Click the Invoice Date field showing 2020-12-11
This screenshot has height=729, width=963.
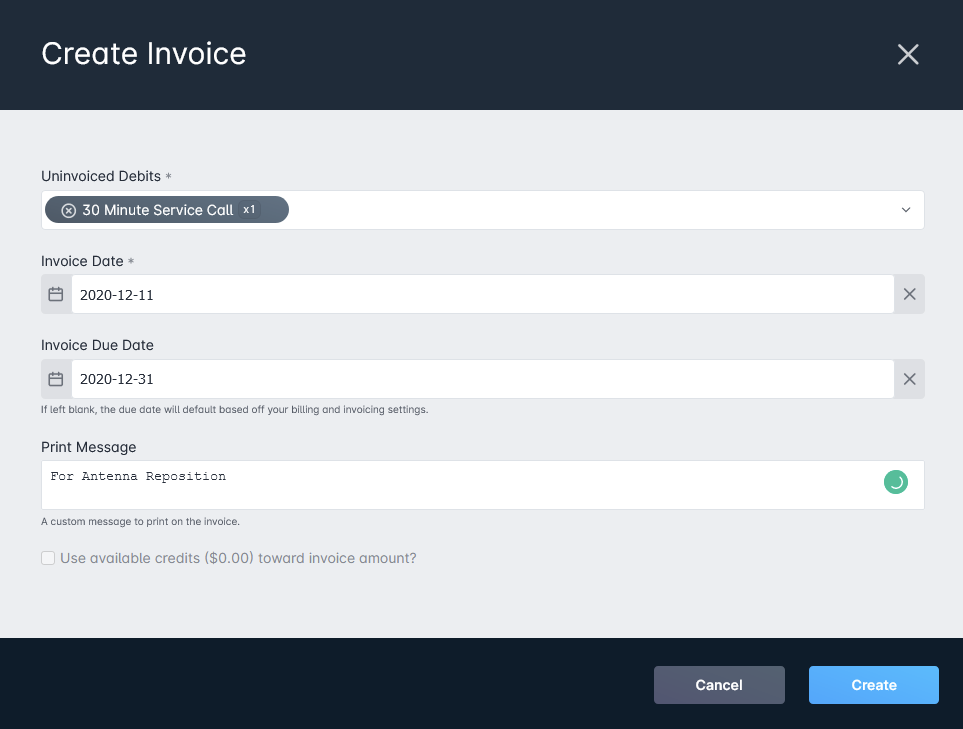tap(483, 294)
